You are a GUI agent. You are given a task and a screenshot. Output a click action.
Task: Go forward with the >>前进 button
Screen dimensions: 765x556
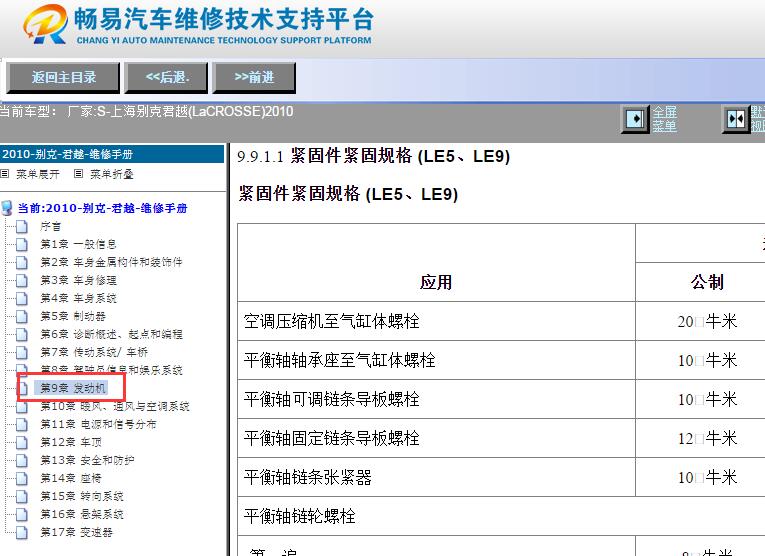click(x=254, y=77)
